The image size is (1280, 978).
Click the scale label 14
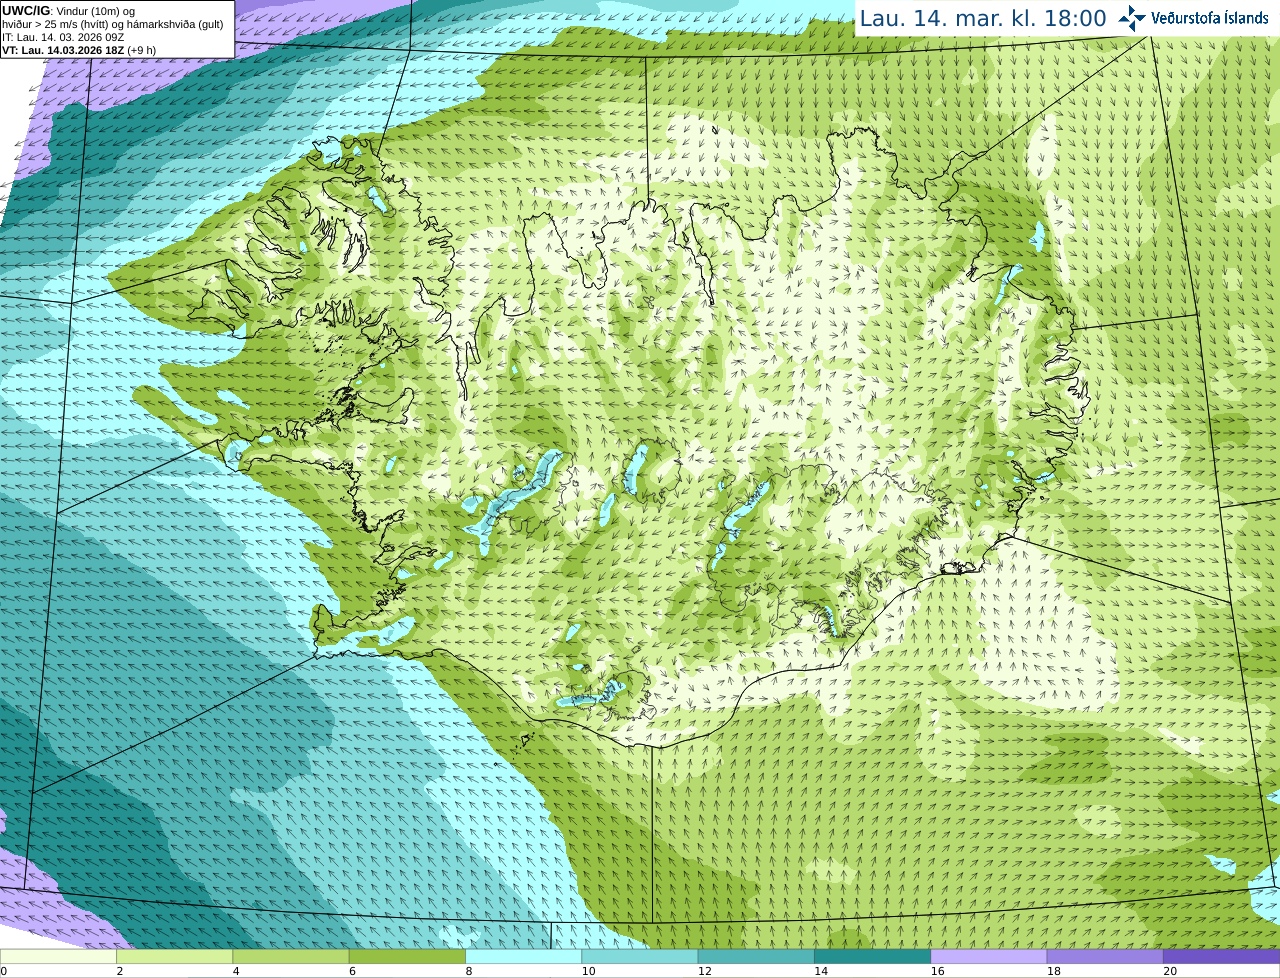click(x=821, y=971)
